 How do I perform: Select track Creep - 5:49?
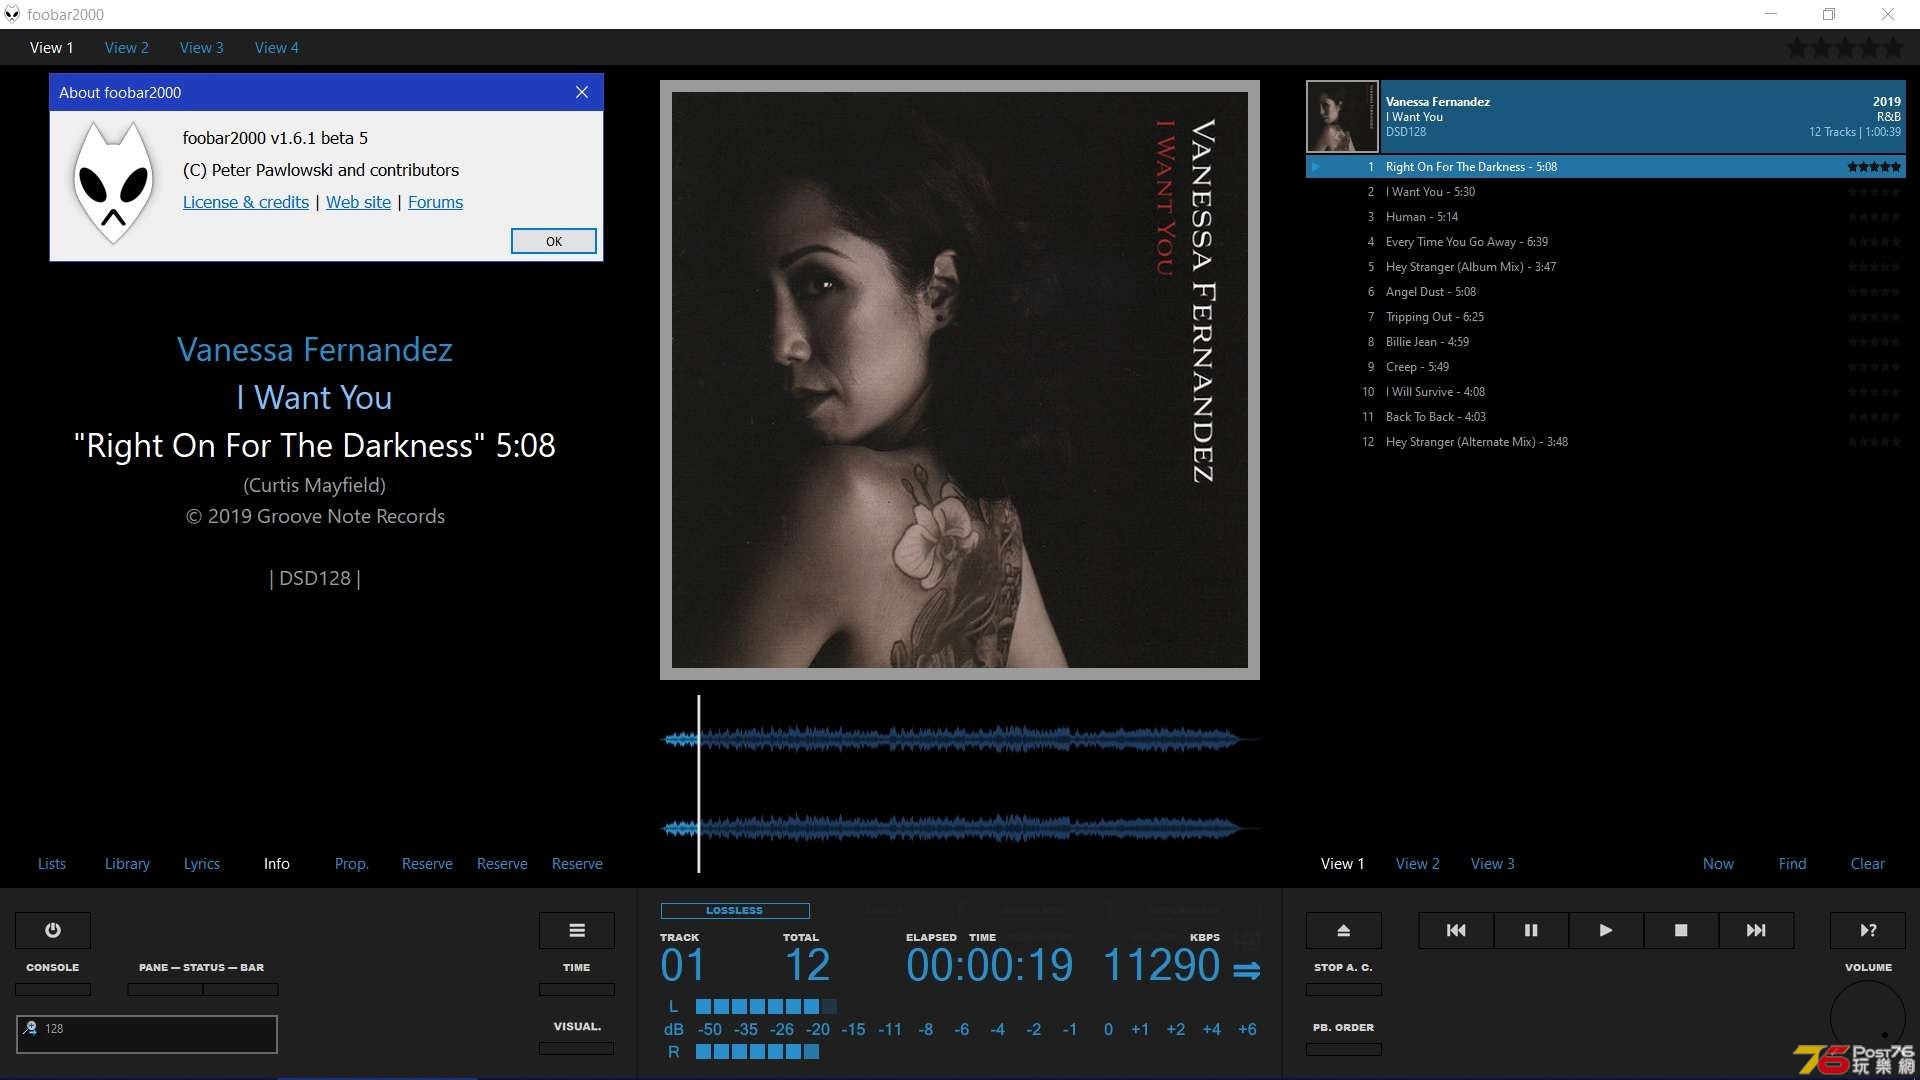(1605, 367)
